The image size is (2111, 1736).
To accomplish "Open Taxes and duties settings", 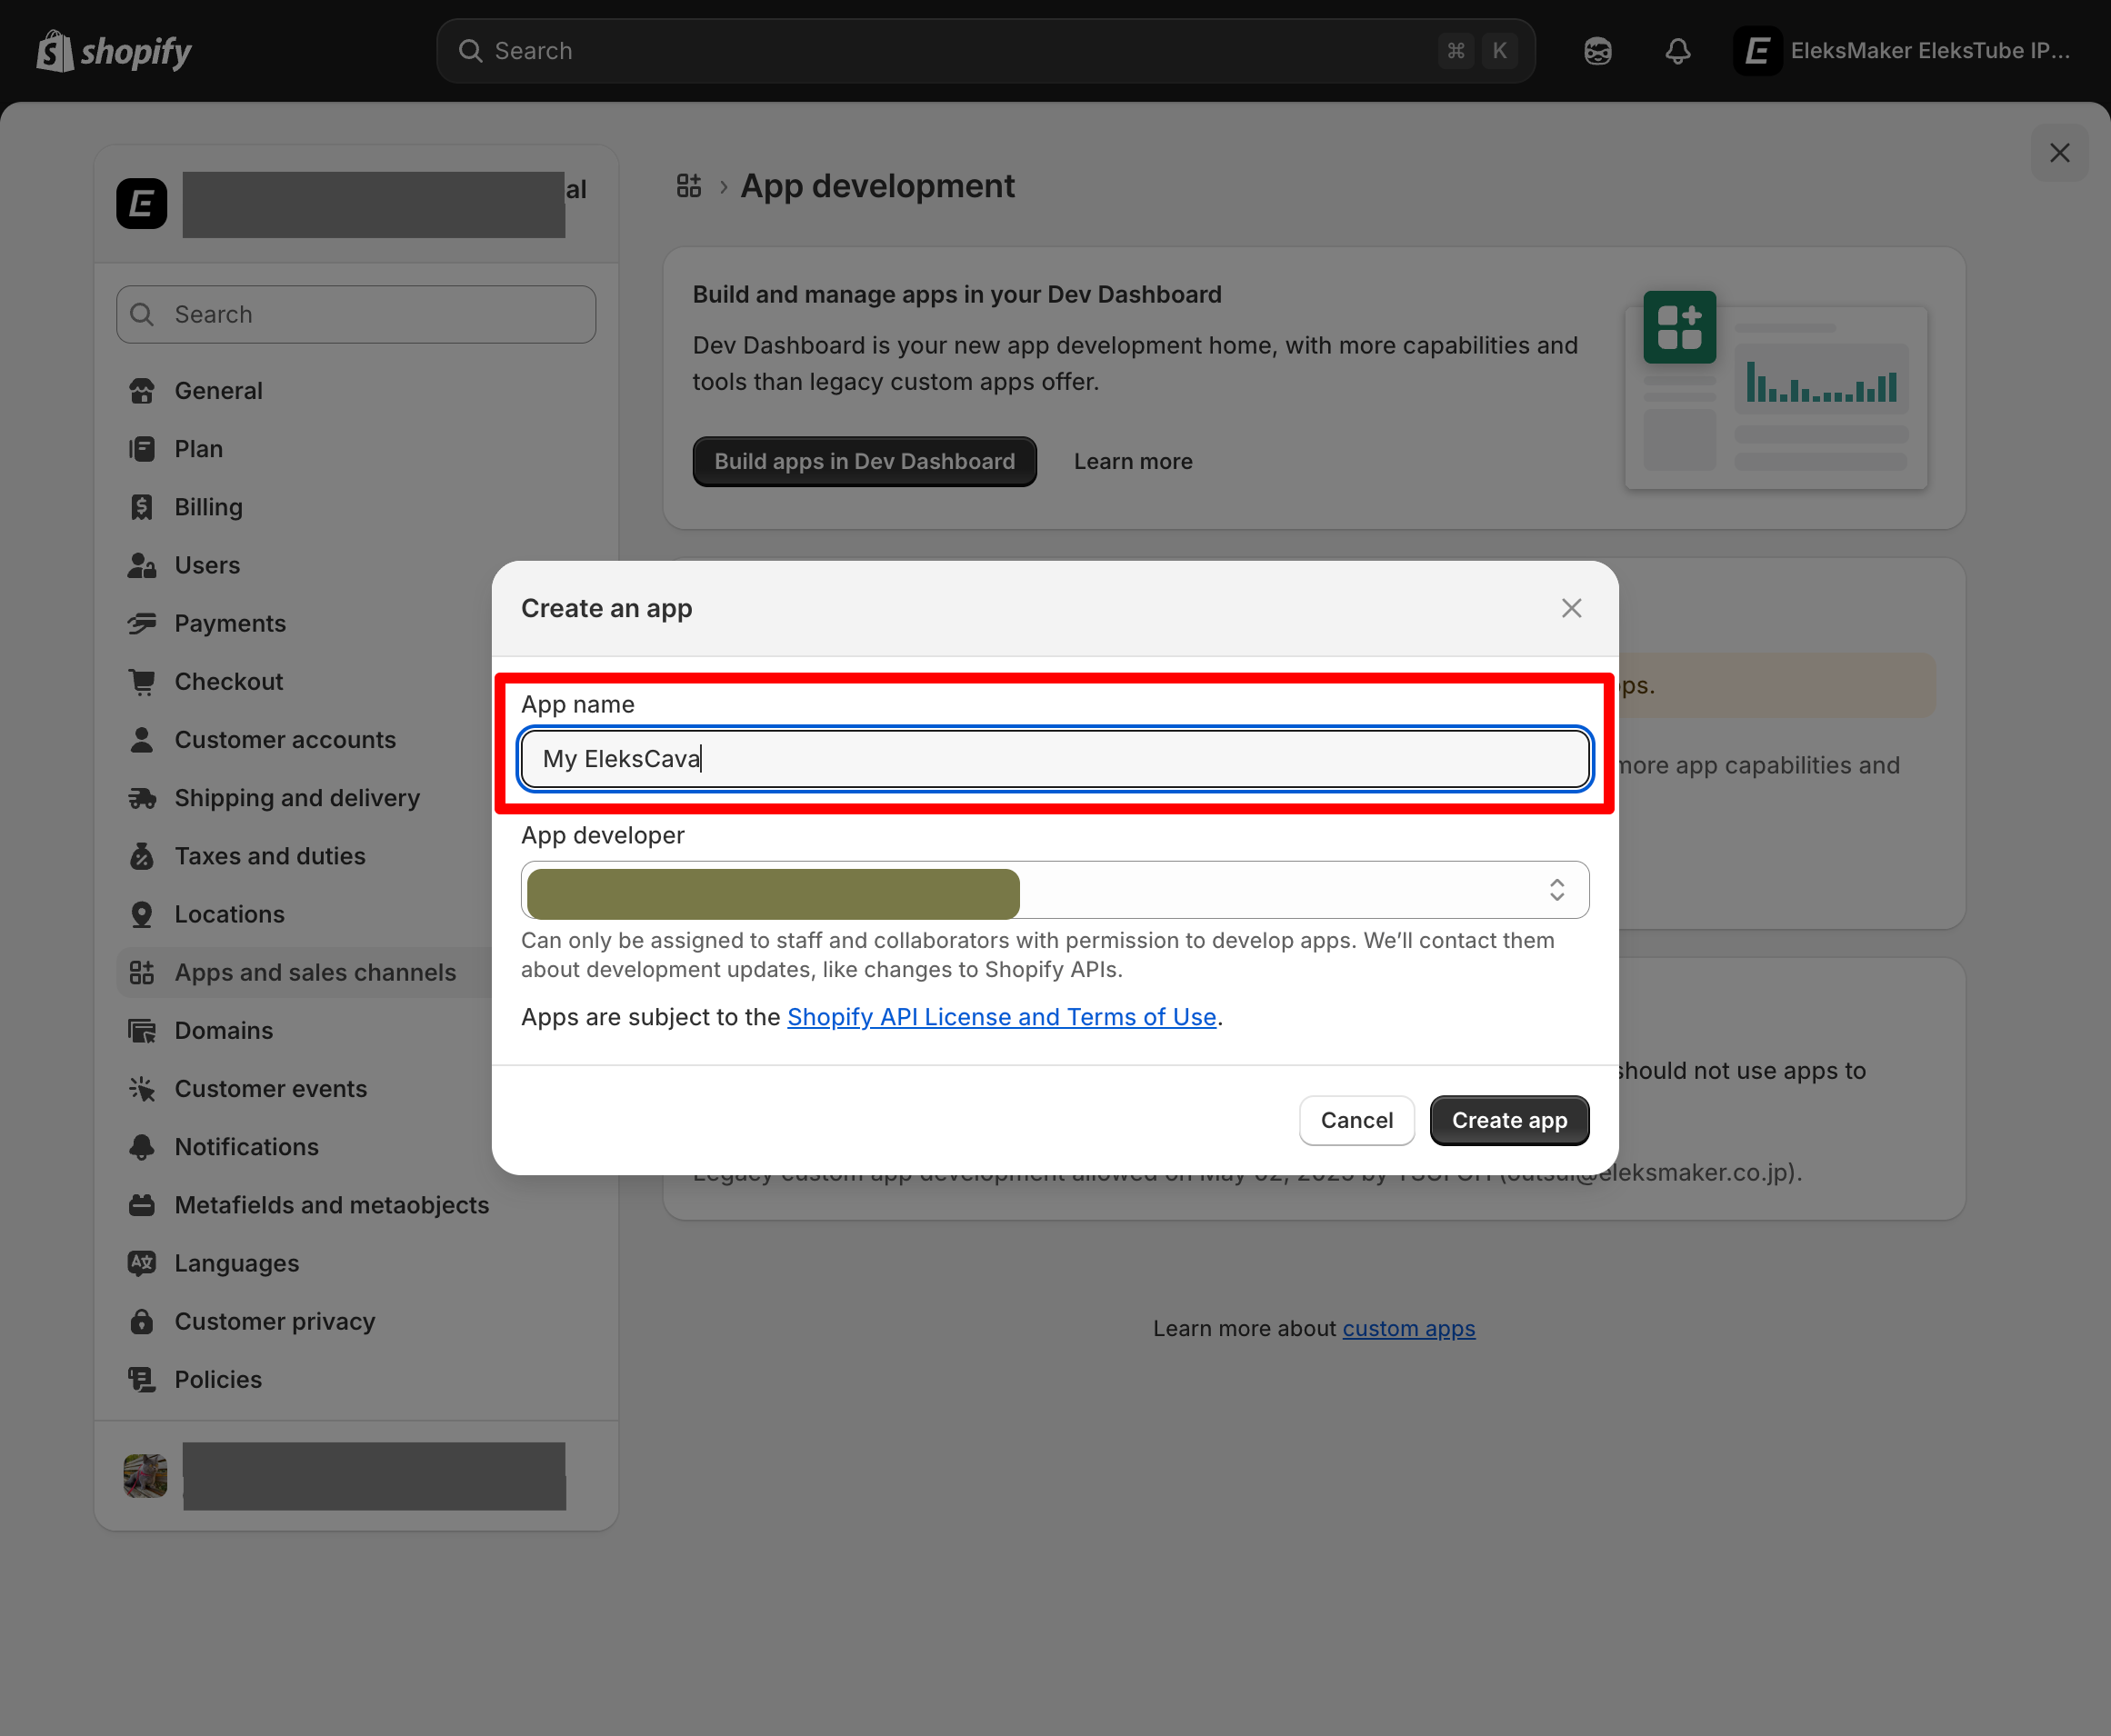I will tap(269, 856).
